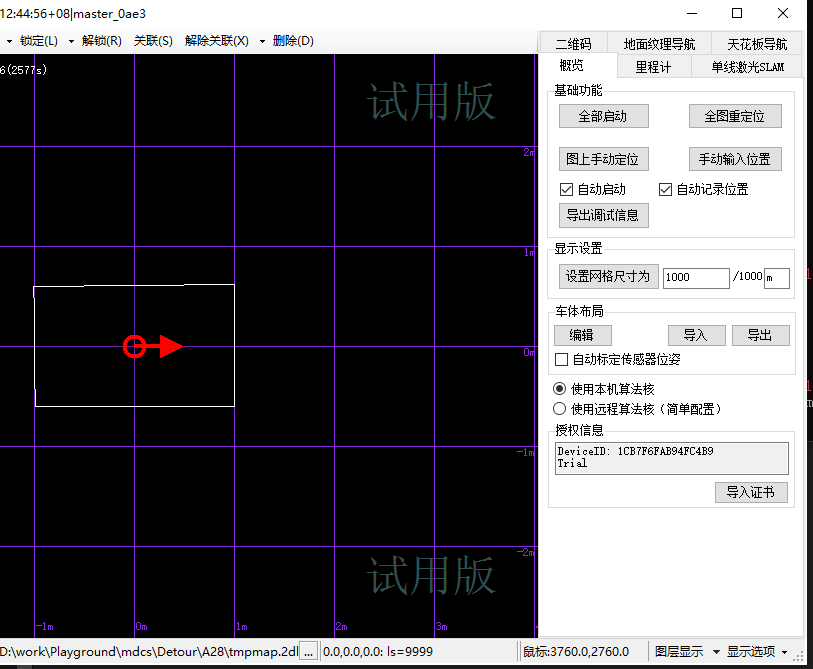The height and width of the screenshot is (669, 813).
Task: Click the browse '...' button beside map path
Action: tap(309, 651)
